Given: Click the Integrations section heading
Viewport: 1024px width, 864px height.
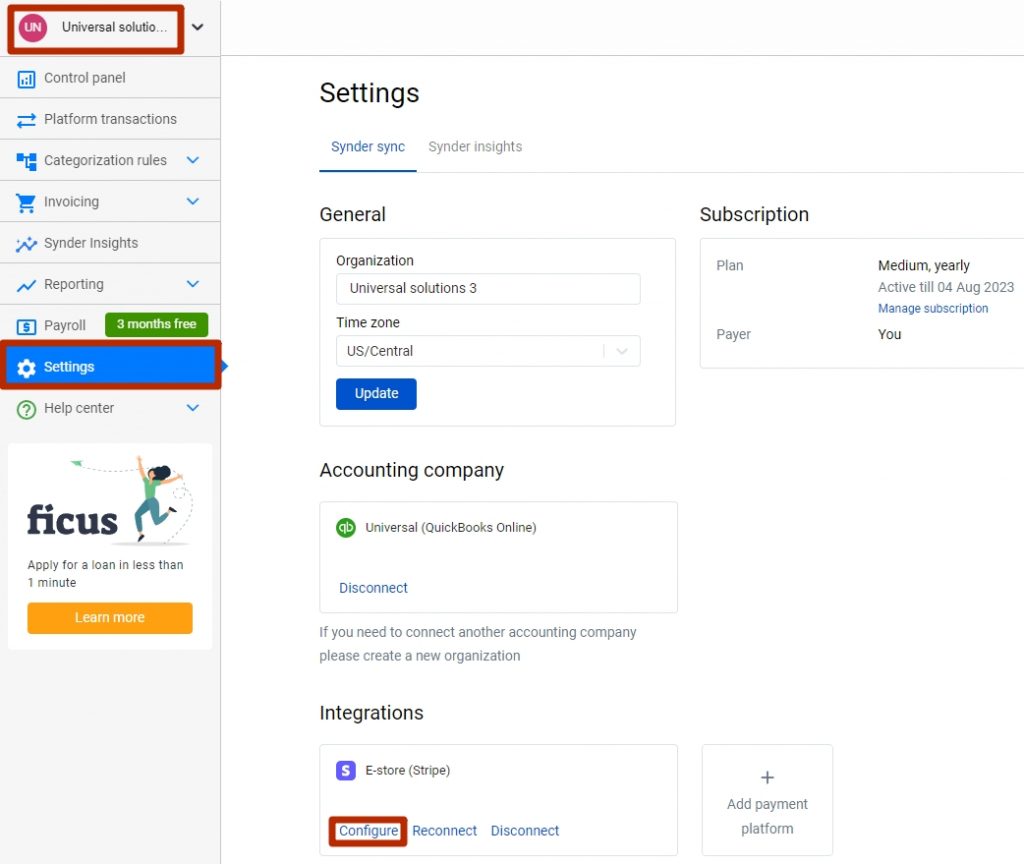Looking at the screenshot, I should tap(371, 713).
